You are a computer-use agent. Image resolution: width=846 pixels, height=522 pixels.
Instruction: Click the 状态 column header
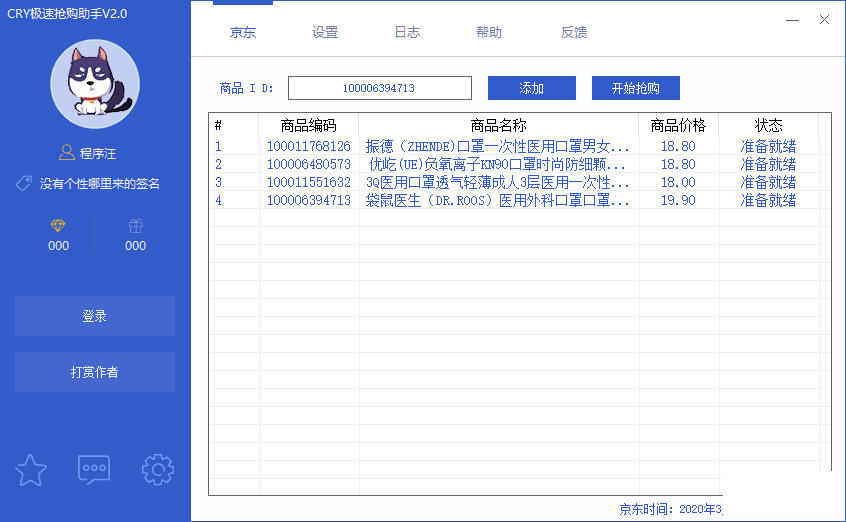pyautogui.click(x=768, y=125)
